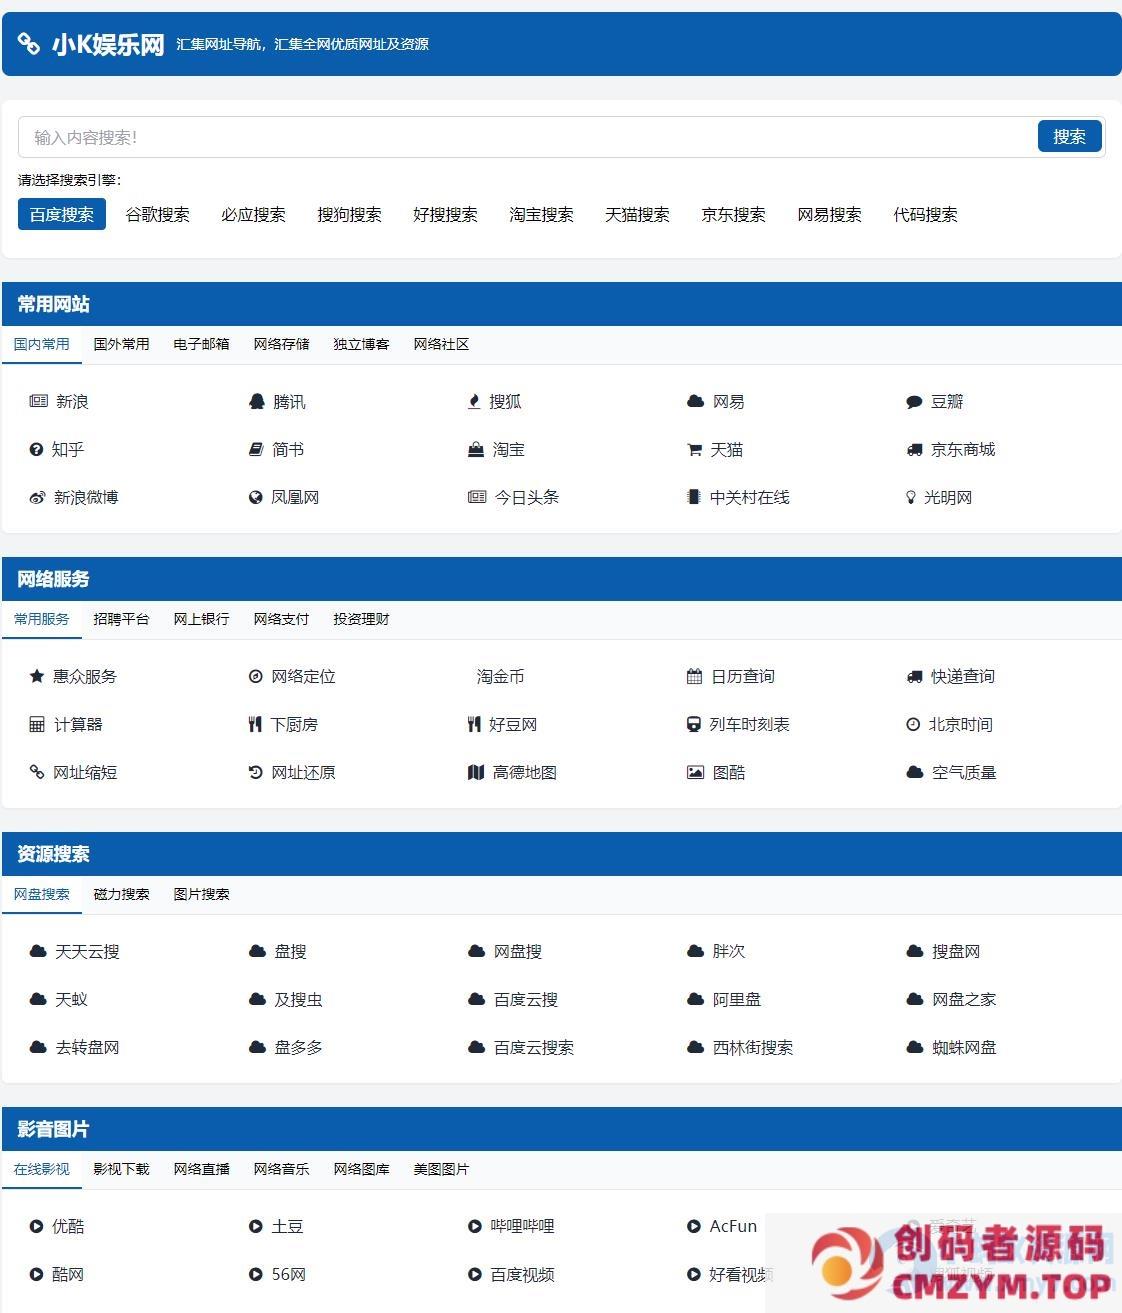Switch to the 国外常用 tab

click(121, 344)
